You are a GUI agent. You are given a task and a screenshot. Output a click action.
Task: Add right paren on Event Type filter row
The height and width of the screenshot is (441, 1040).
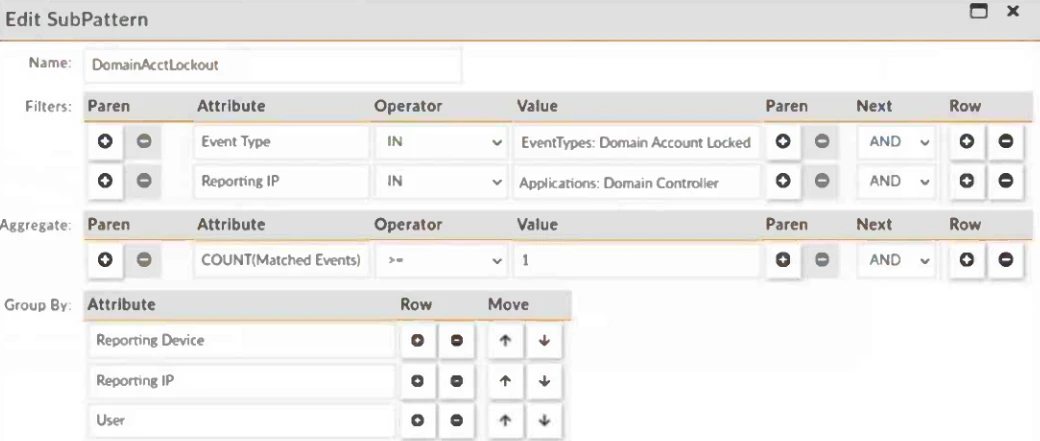783,142
